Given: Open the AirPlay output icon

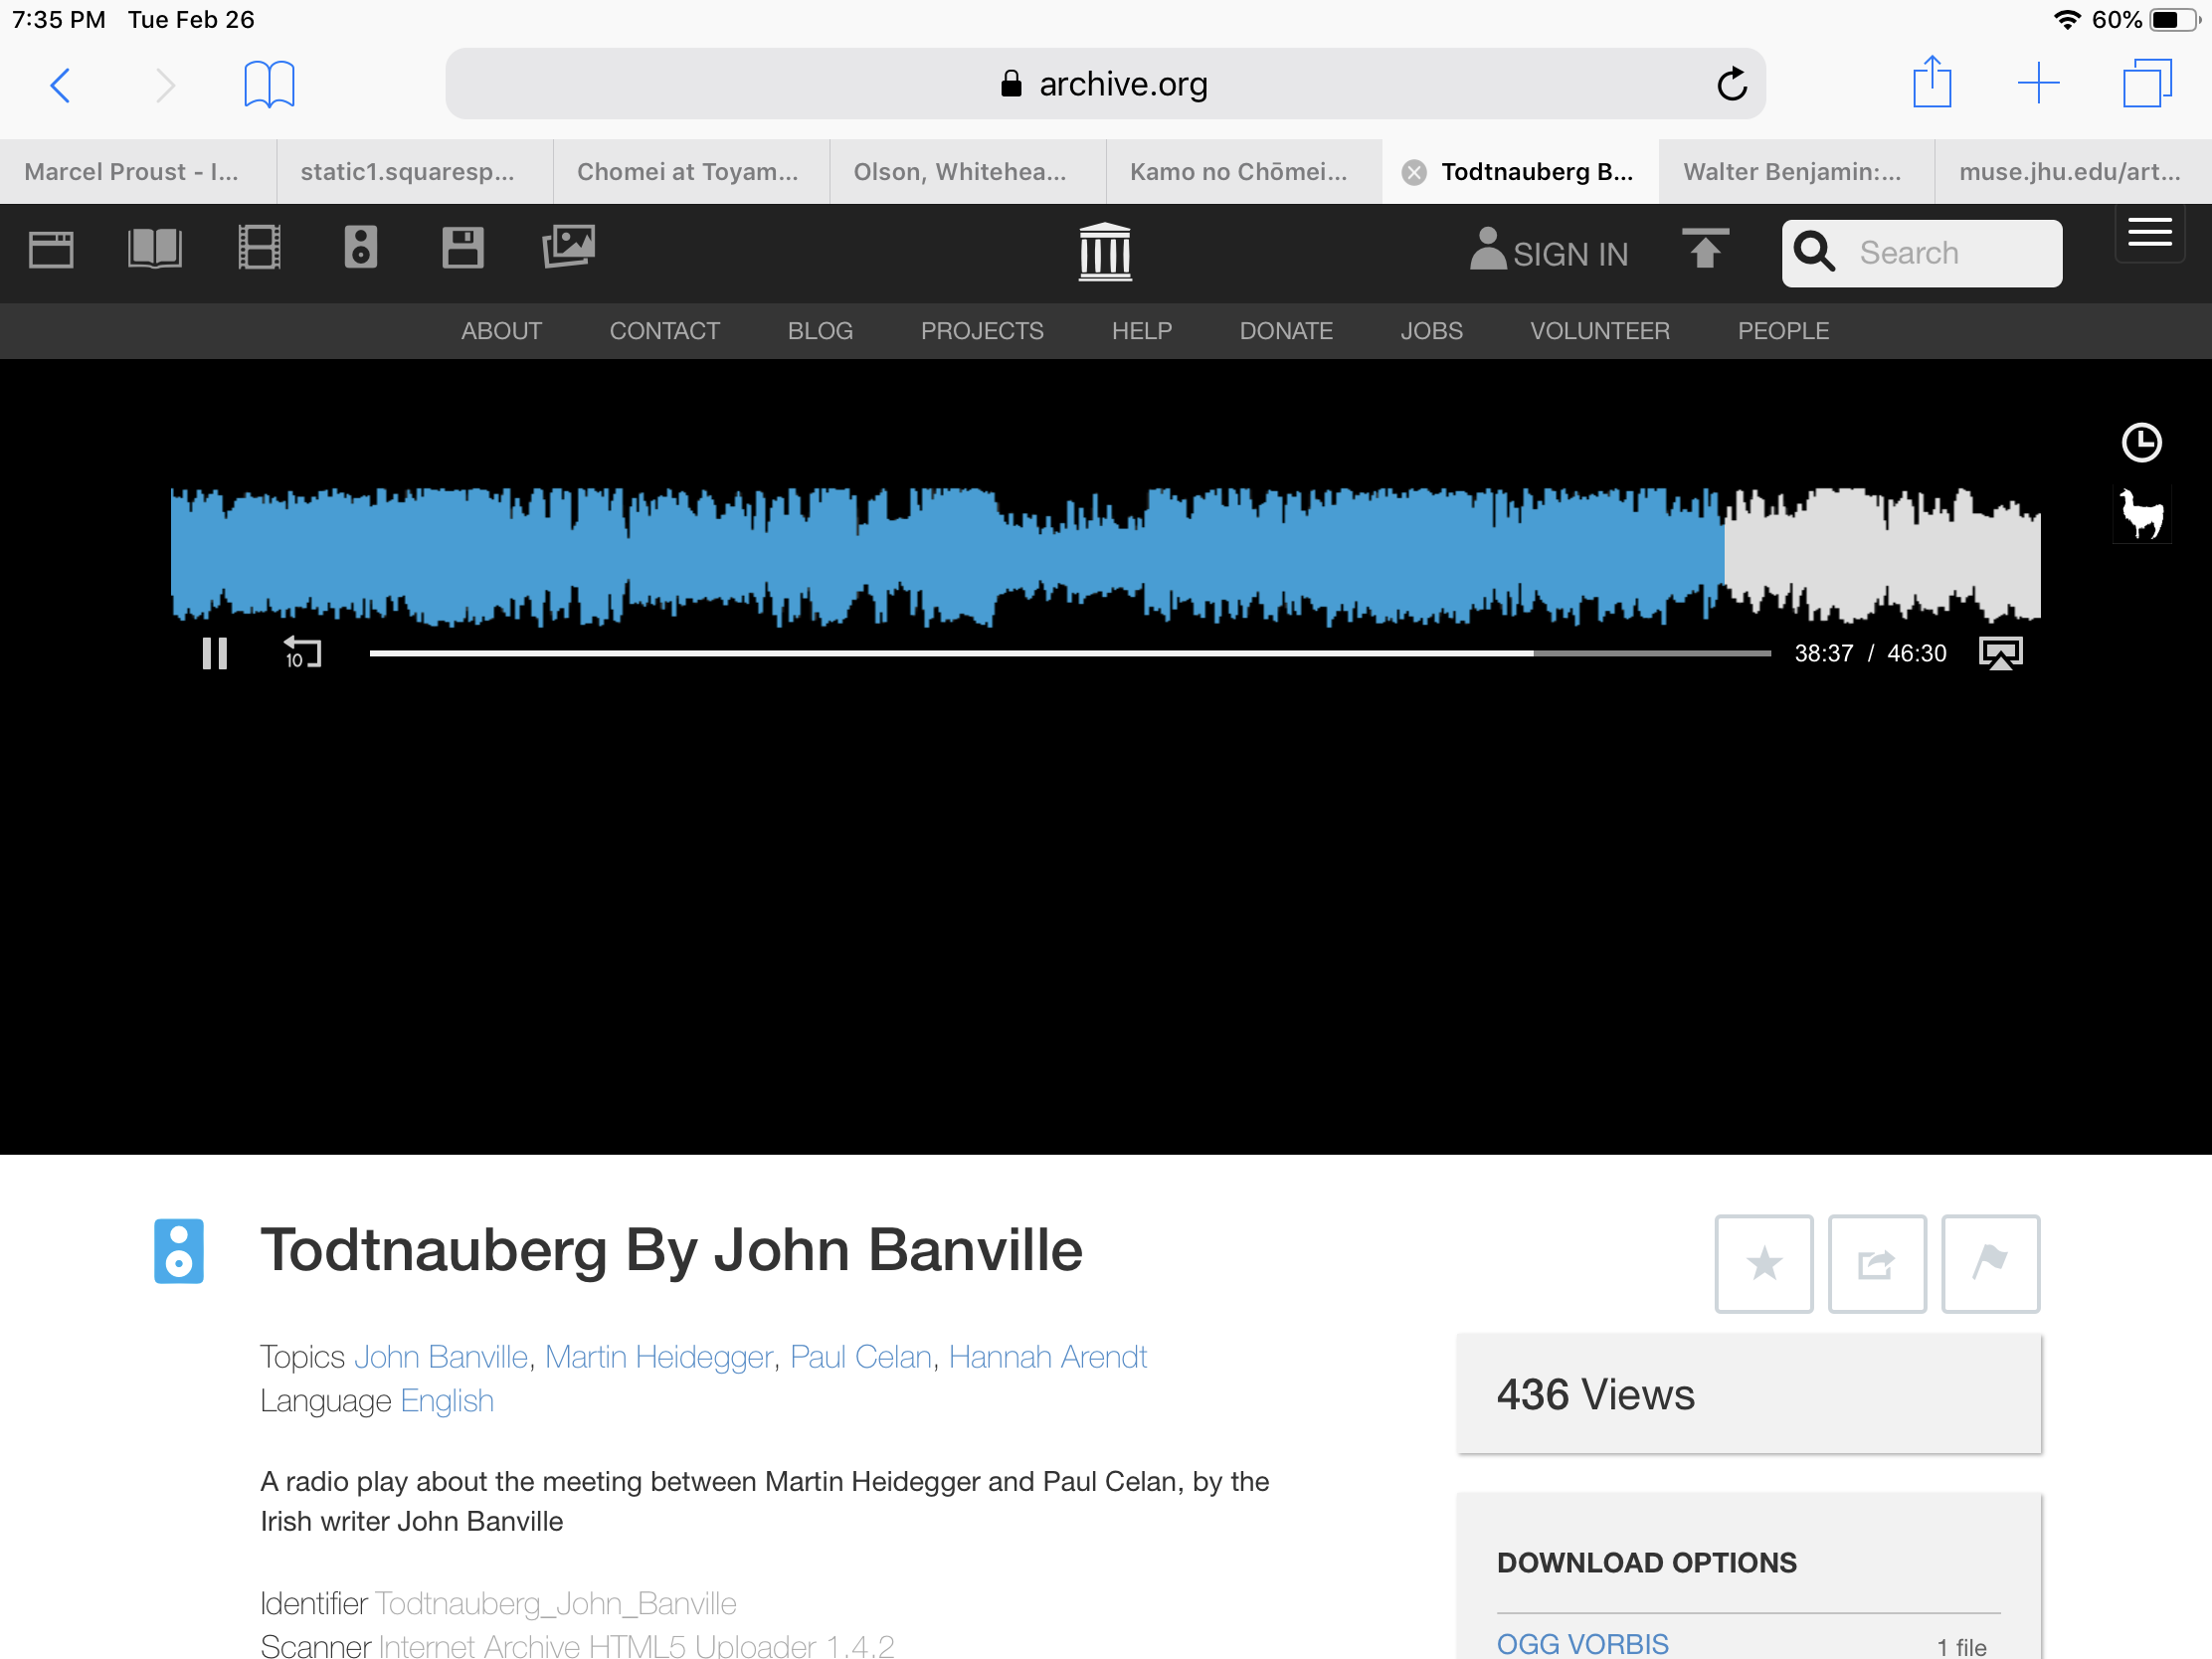Looking at the screenshot, I should [2001, 654].
